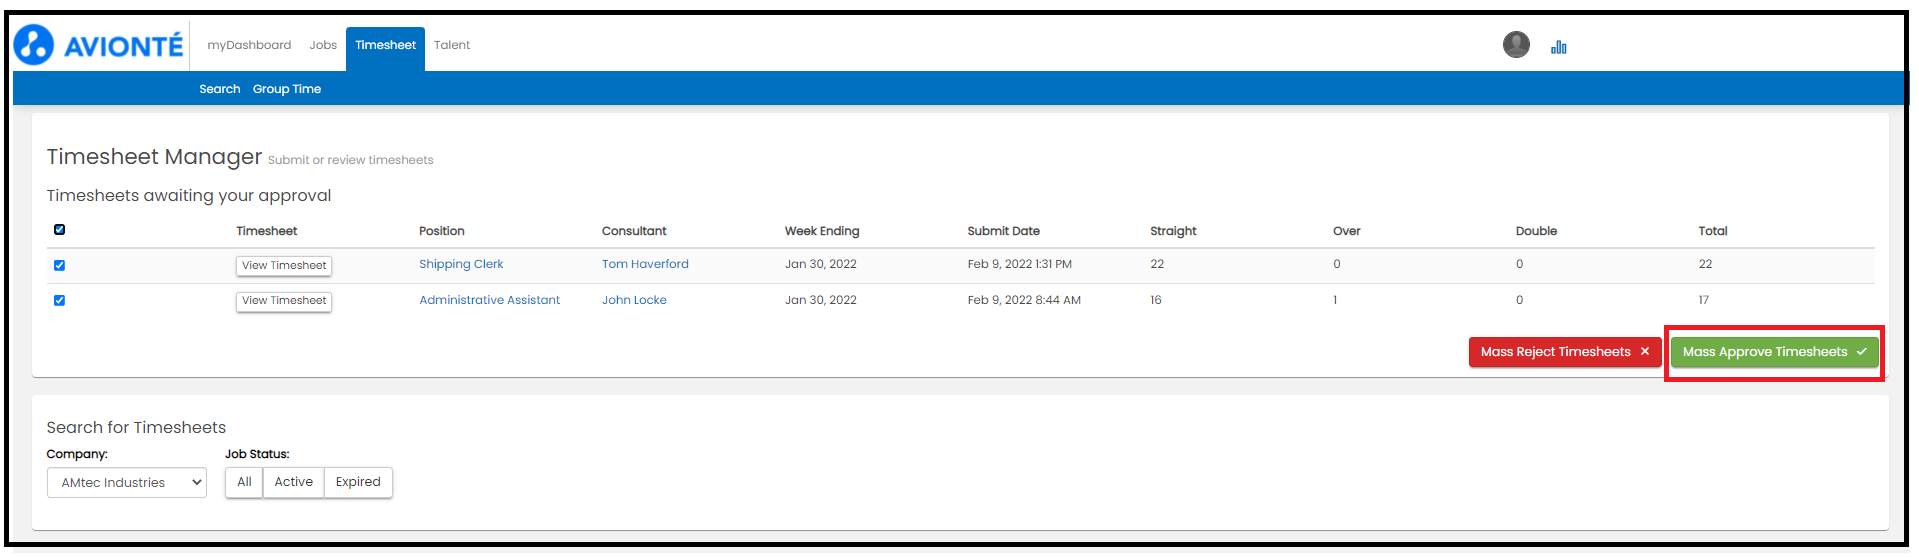The width and height of the screenshot is (1919, 557).
Task: Click submit date Feb 9, 2022 1:31 PM
Action: point(1019,264)
